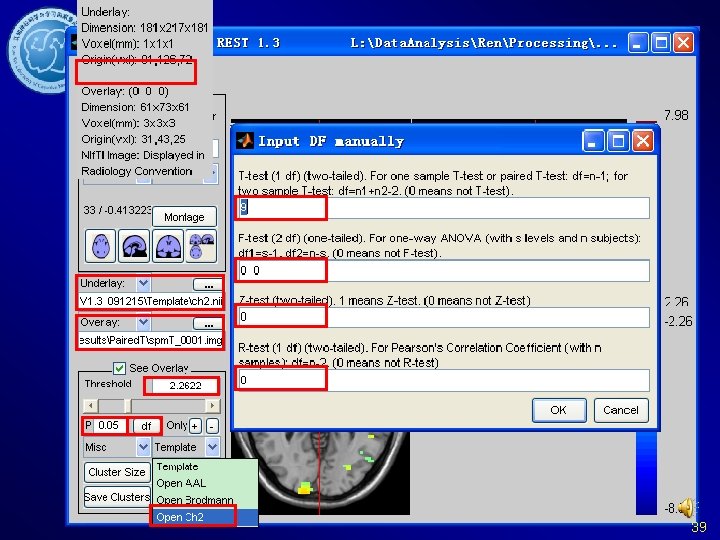The height and width of the screenshot is (540, 720).
Task: Click the threshold slider left arrow
Action: [x=90, y=405]
